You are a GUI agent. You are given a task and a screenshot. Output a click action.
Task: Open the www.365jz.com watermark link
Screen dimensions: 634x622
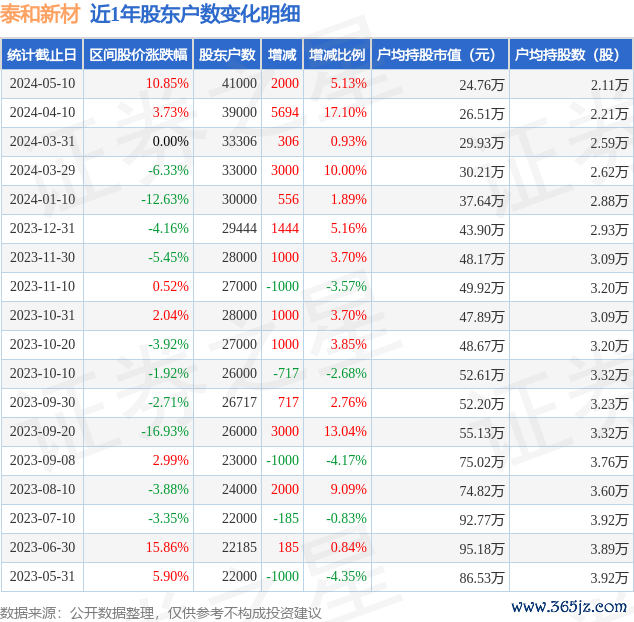pos(568,607)
